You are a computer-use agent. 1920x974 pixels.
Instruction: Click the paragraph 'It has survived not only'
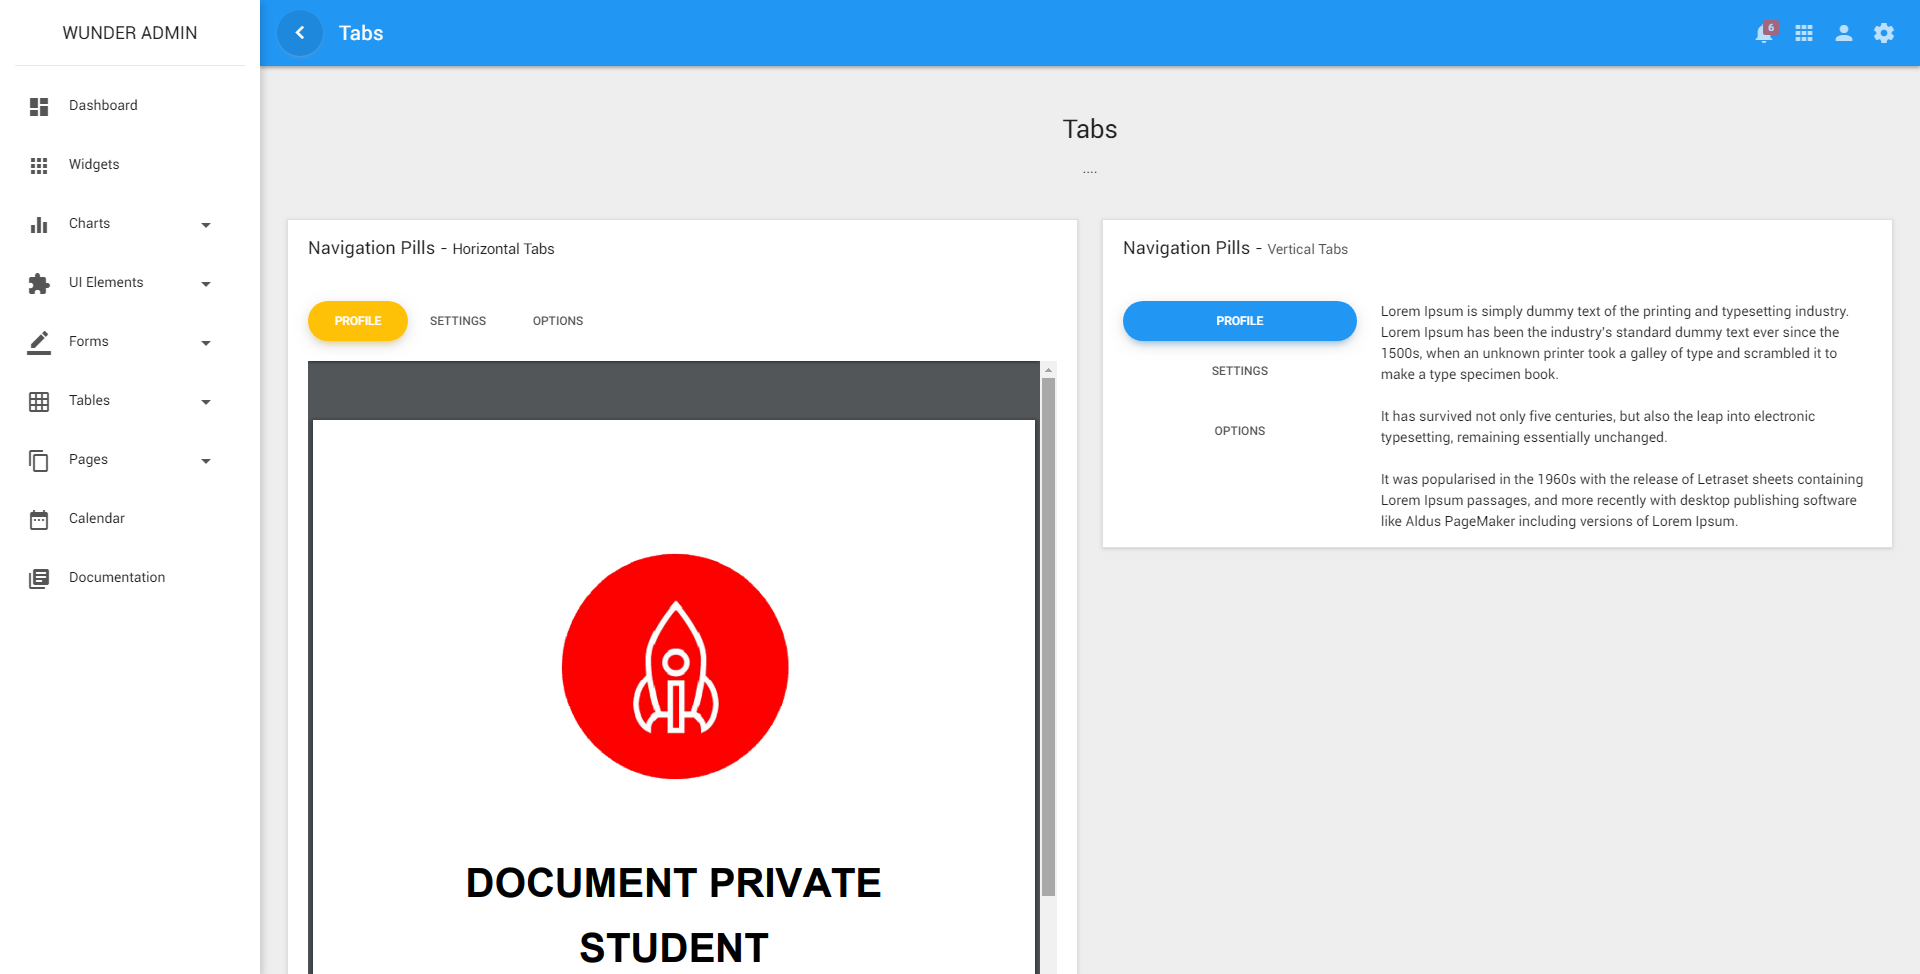tap(1598, 427)
